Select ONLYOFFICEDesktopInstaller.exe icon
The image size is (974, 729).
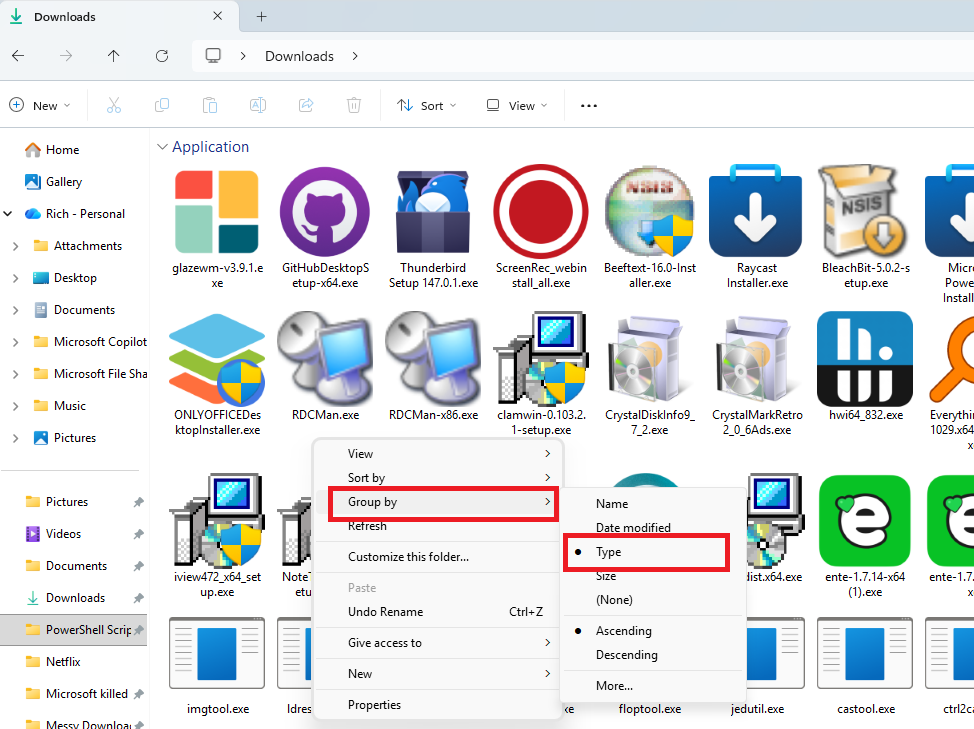coord(217,359)
